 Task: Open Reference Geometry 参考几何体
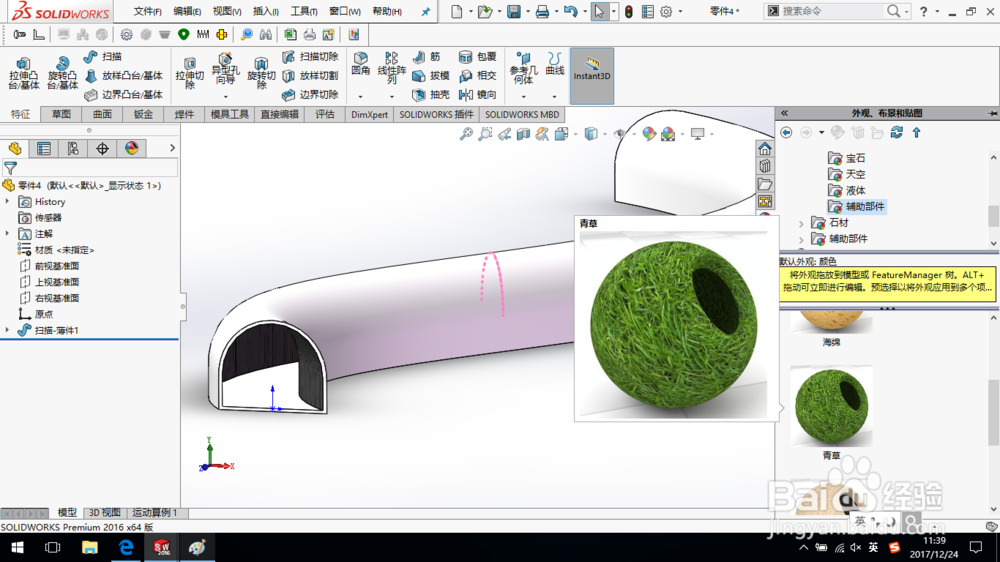(524, 68)
